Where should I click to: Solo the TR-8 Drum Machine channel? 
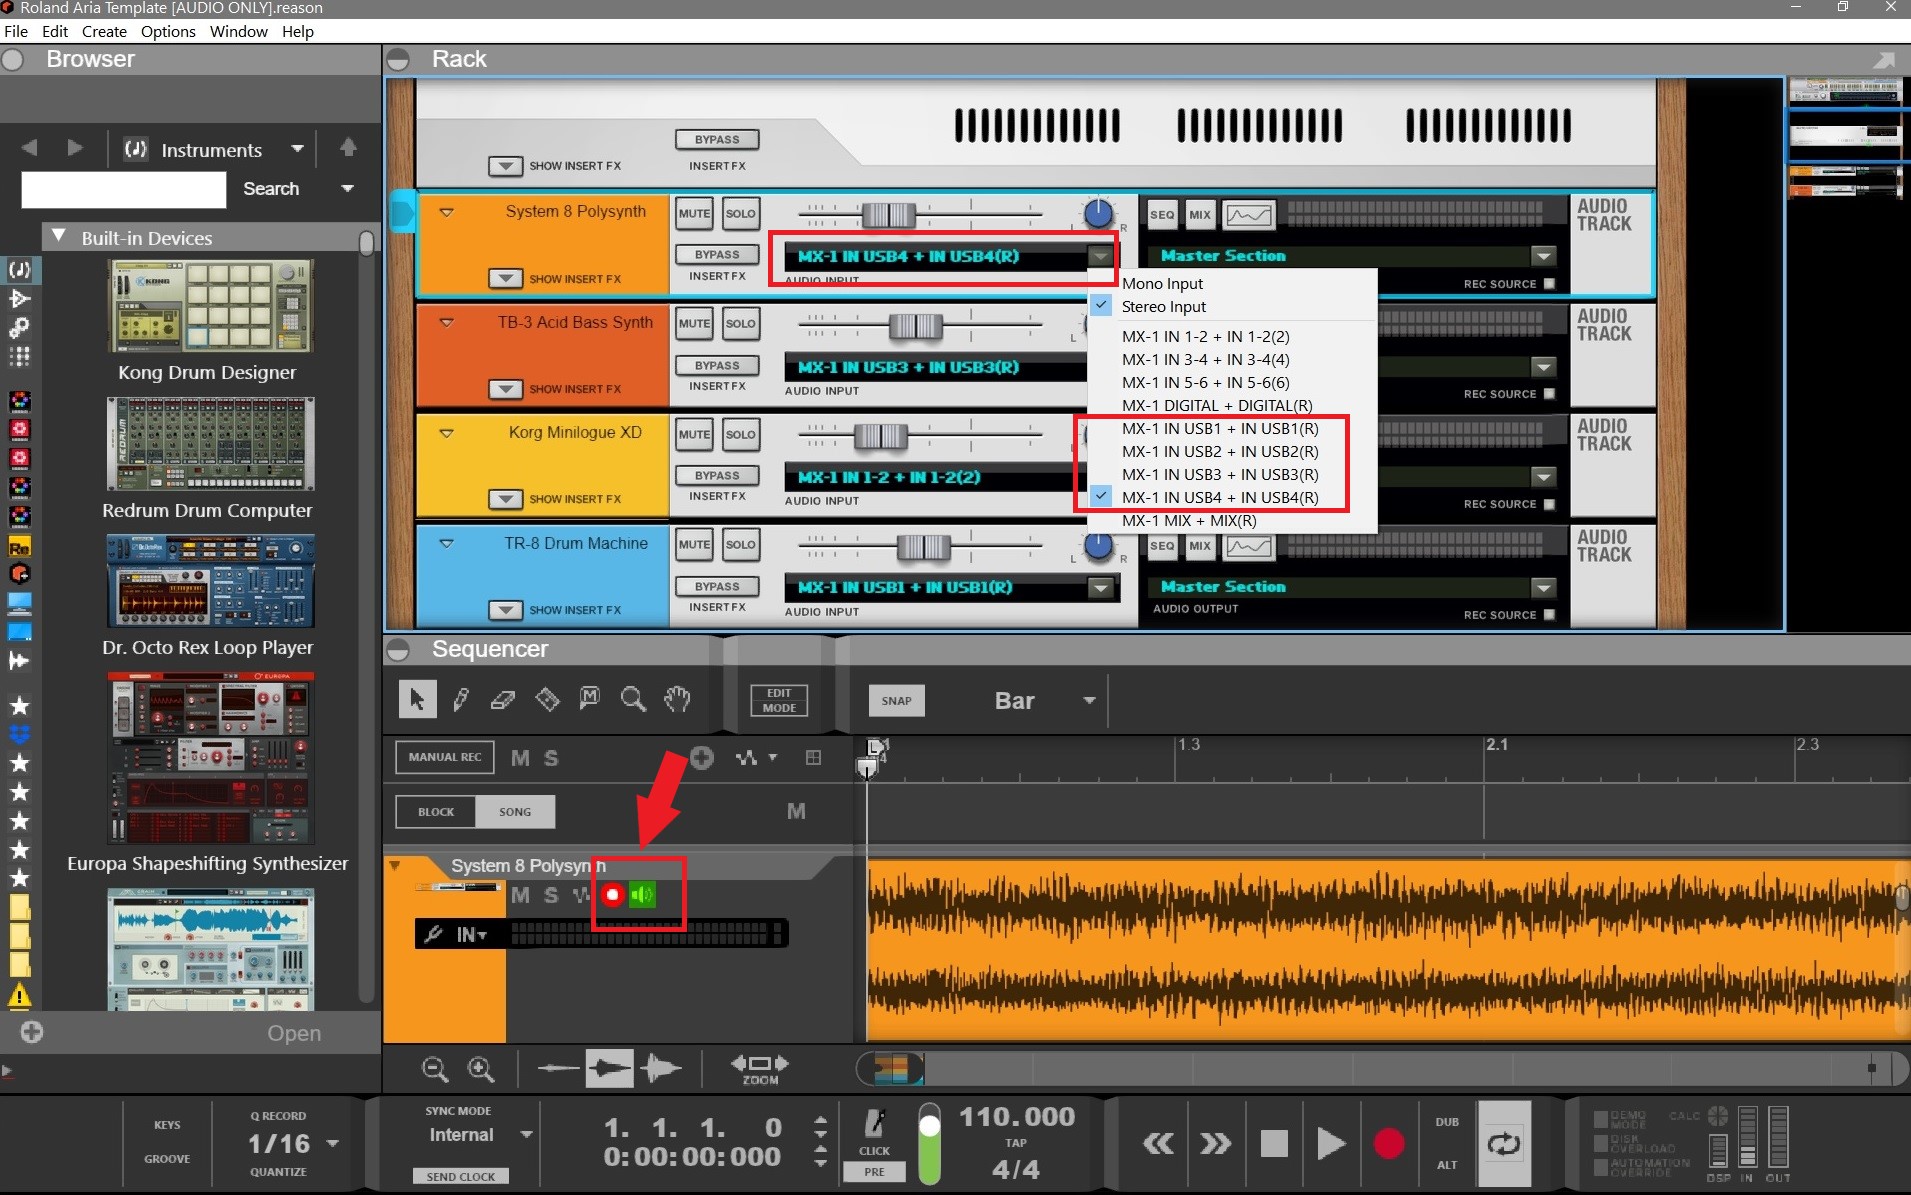coord(740,545)
